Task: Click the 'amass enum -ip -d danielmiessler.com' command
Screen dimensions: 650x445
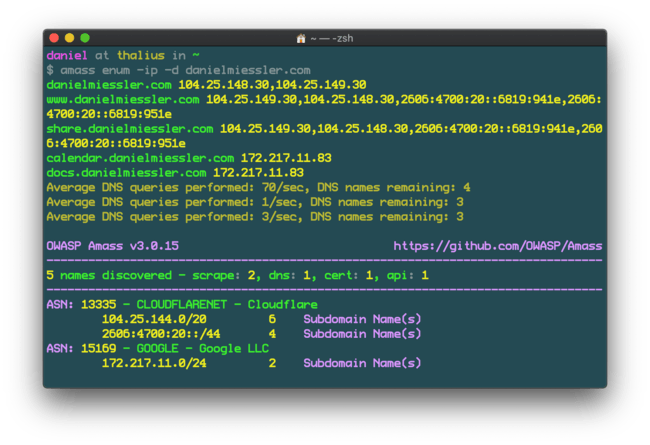Action: tap(185, 70)
